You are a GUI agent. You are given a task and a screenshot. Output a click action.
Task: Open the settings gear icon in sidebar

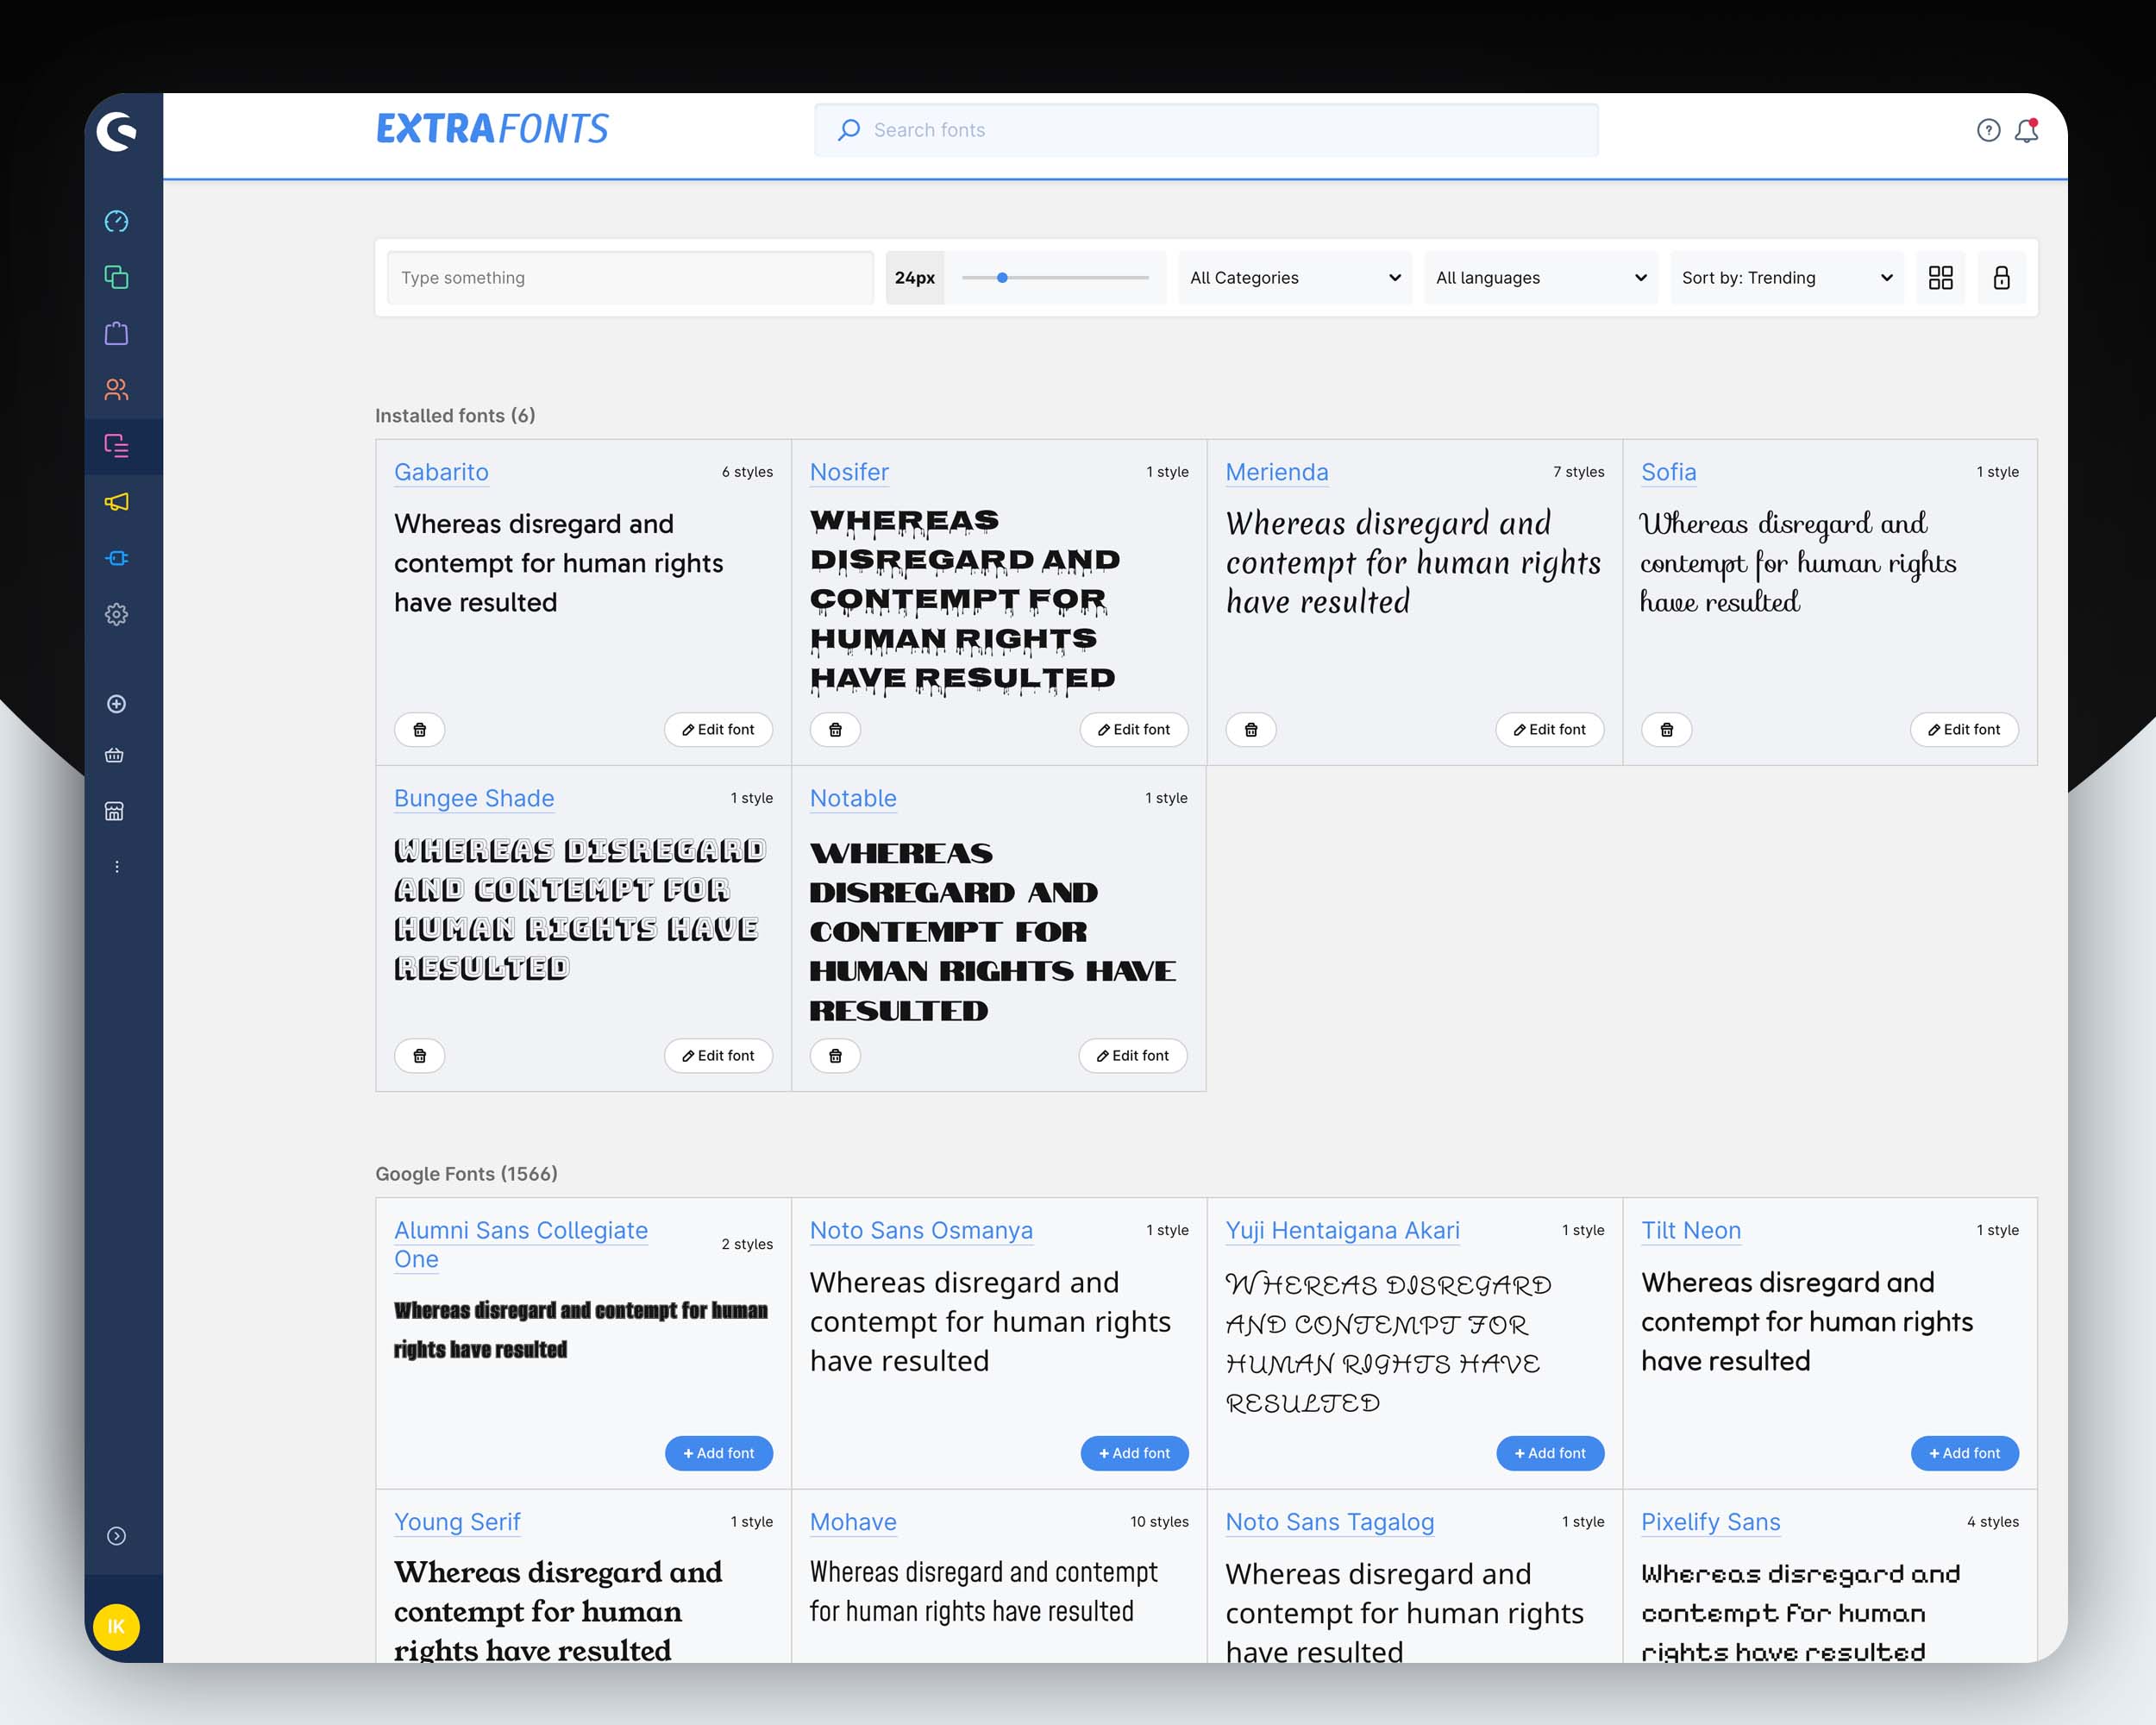click(116, 614)
